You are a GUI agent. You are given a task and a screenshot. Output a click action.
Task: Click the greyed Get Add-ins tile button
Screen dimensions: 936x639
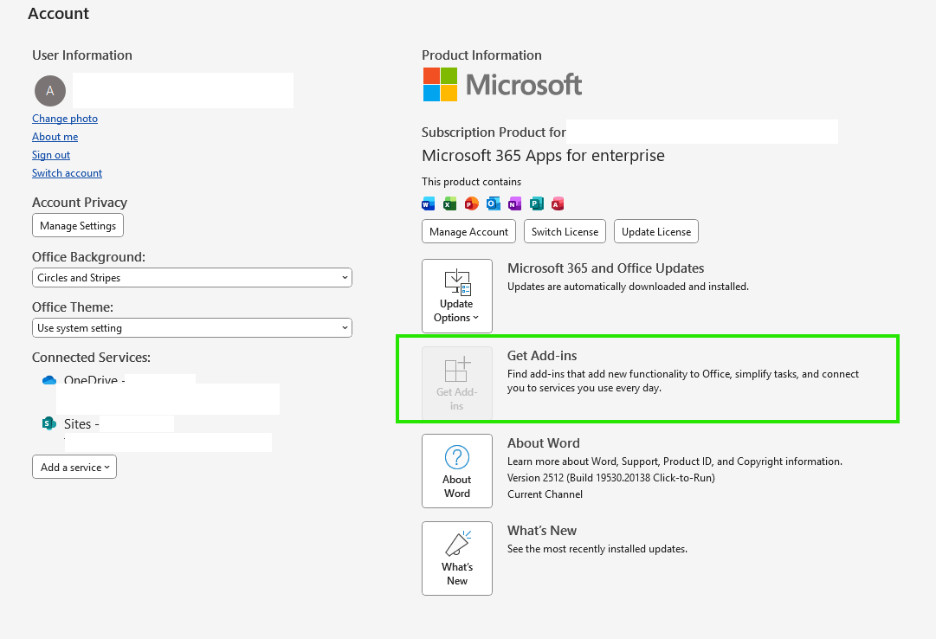[x=457, y=383]
